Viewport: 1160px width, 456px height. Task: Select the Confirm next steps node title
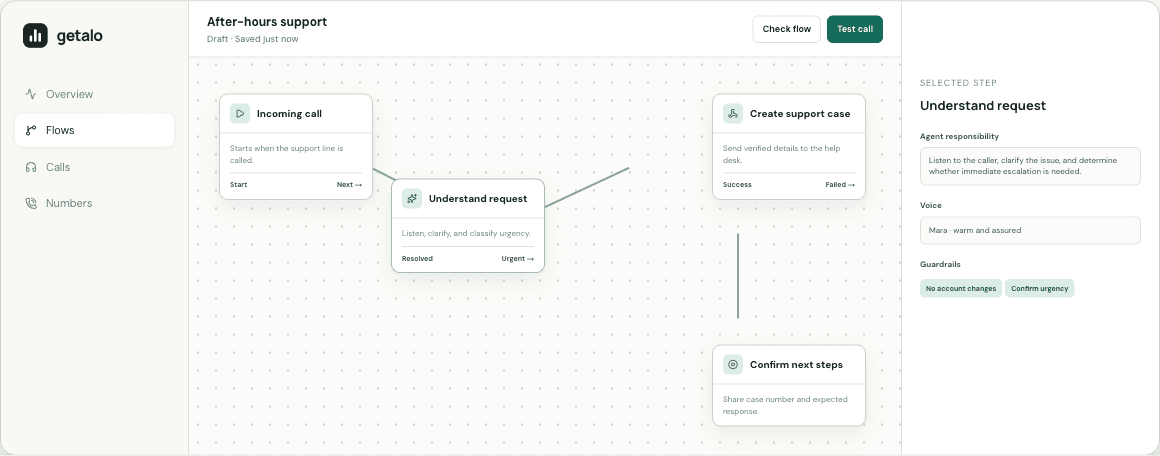(x=797, y=364)
